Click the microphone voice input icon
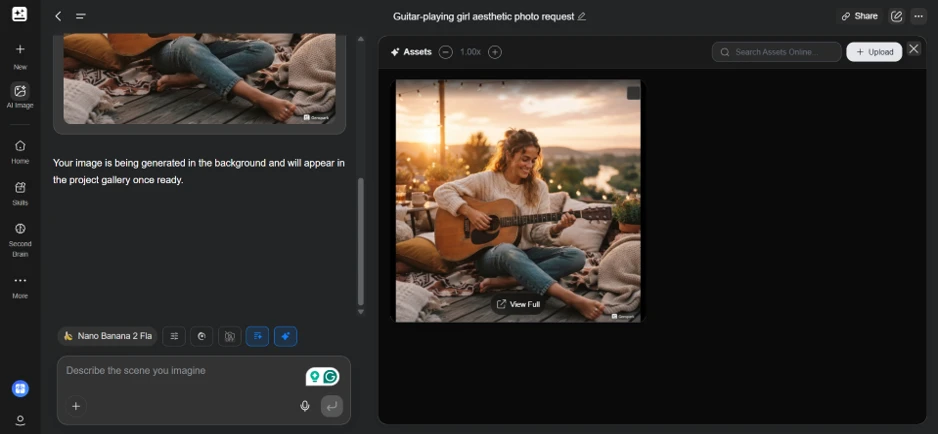938x434 pixels. click(305, 406)
